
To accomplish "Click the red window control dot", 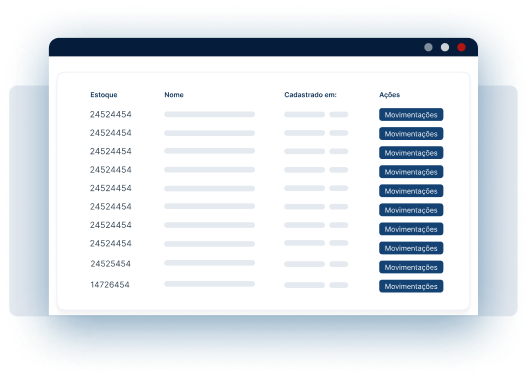I will pos(461,47).
